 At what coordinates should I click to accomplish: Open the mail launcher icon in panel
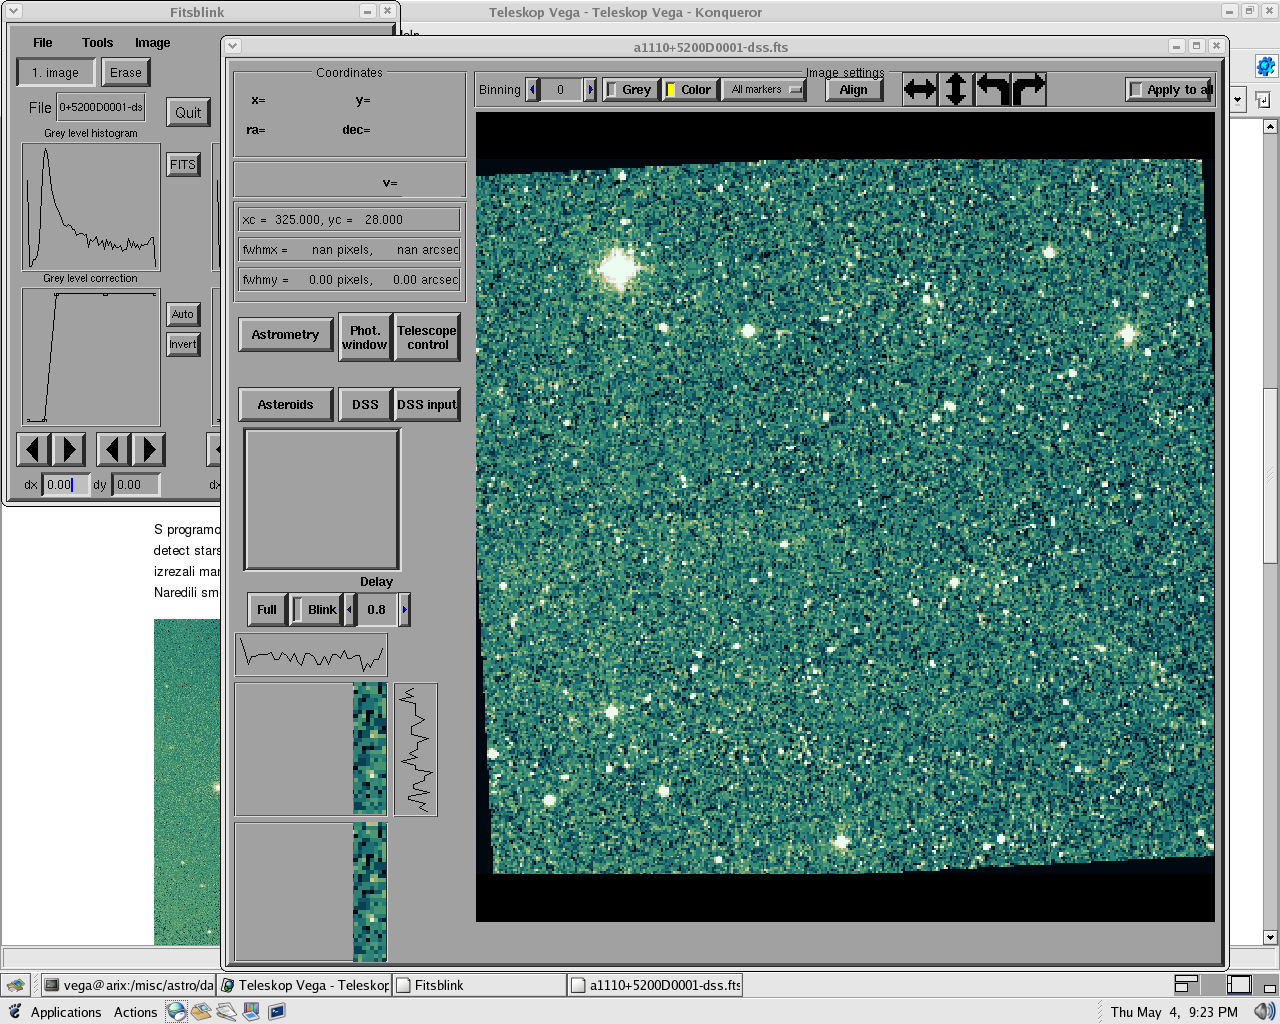point(202,1011)
